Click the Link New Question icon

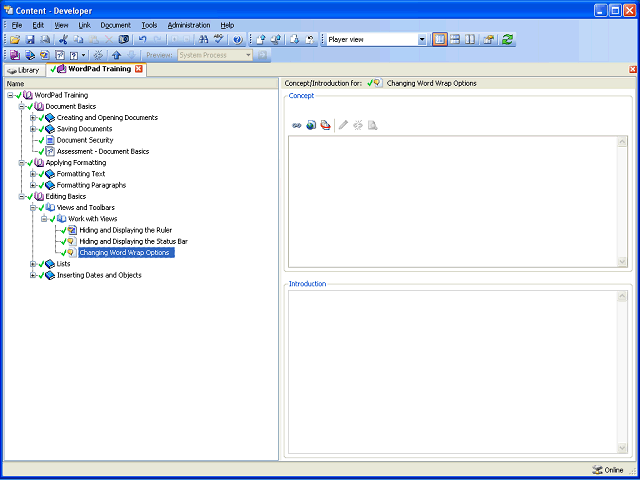[73, 55]
